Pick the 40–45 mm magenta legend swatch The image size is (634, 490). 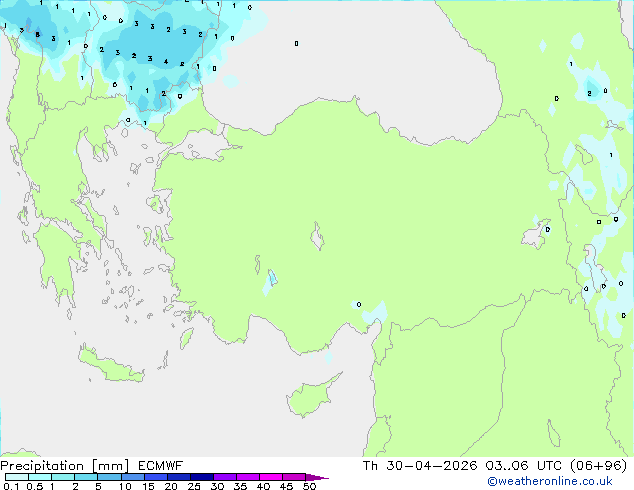coord(271,477)
